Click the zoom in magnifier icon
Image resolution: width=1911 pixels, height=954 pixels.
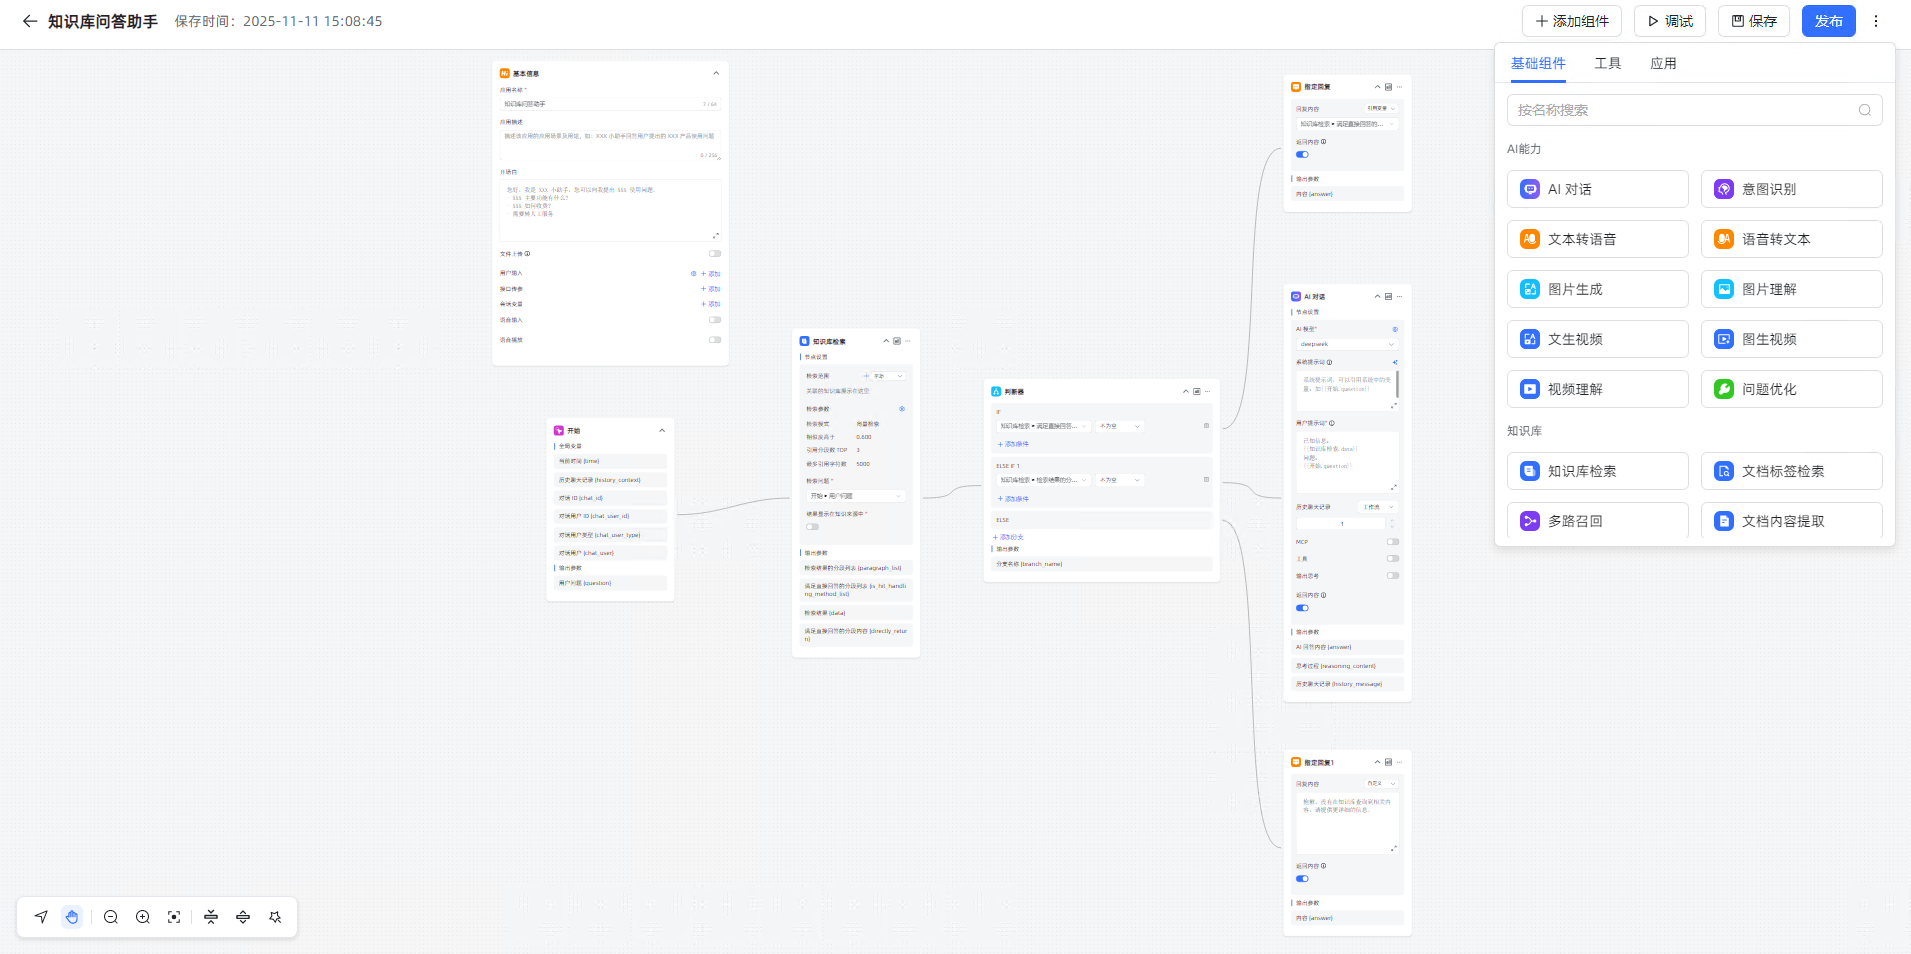pyautogui.click(x=143, y=917)
